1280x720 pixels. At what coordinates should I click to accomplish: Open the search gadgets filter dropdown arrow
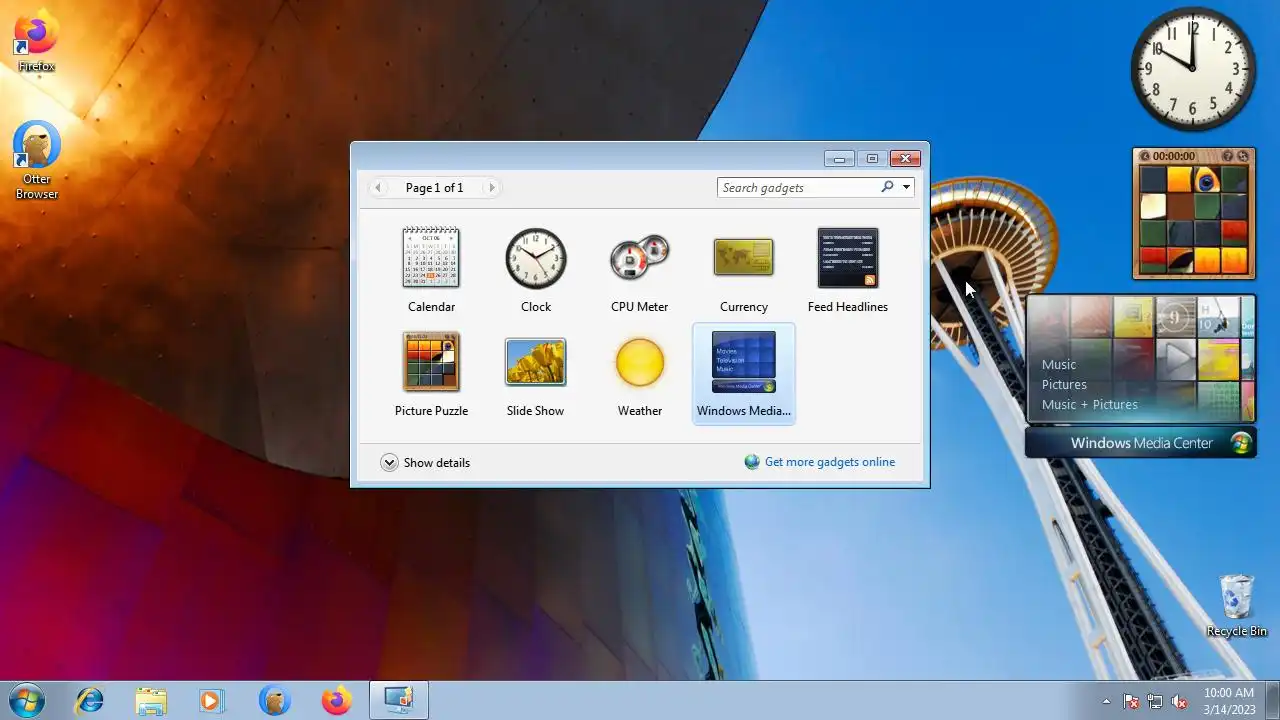click(906, 187)
